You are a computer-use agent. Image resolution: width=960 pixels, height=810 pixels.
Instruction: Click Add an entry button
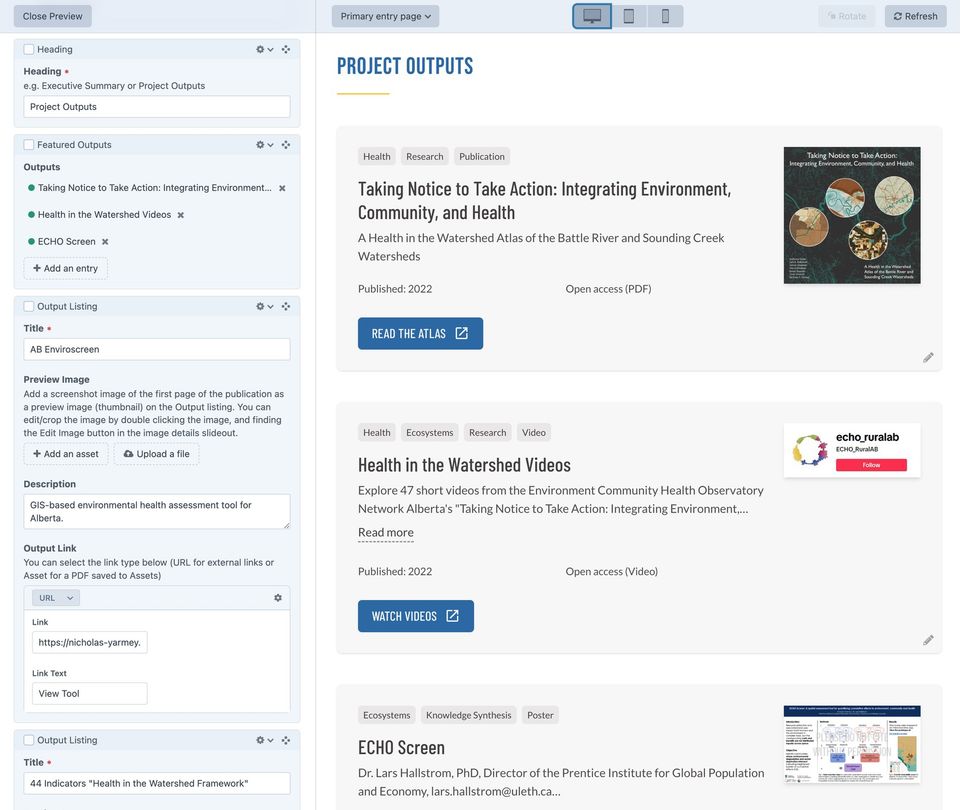click(x=66, y=268)
